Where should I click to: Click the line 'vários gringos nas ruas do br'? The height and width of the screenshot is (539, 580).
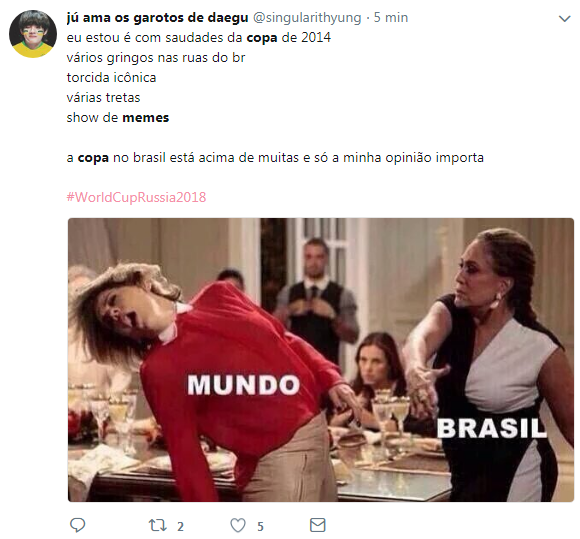[156, 58]
